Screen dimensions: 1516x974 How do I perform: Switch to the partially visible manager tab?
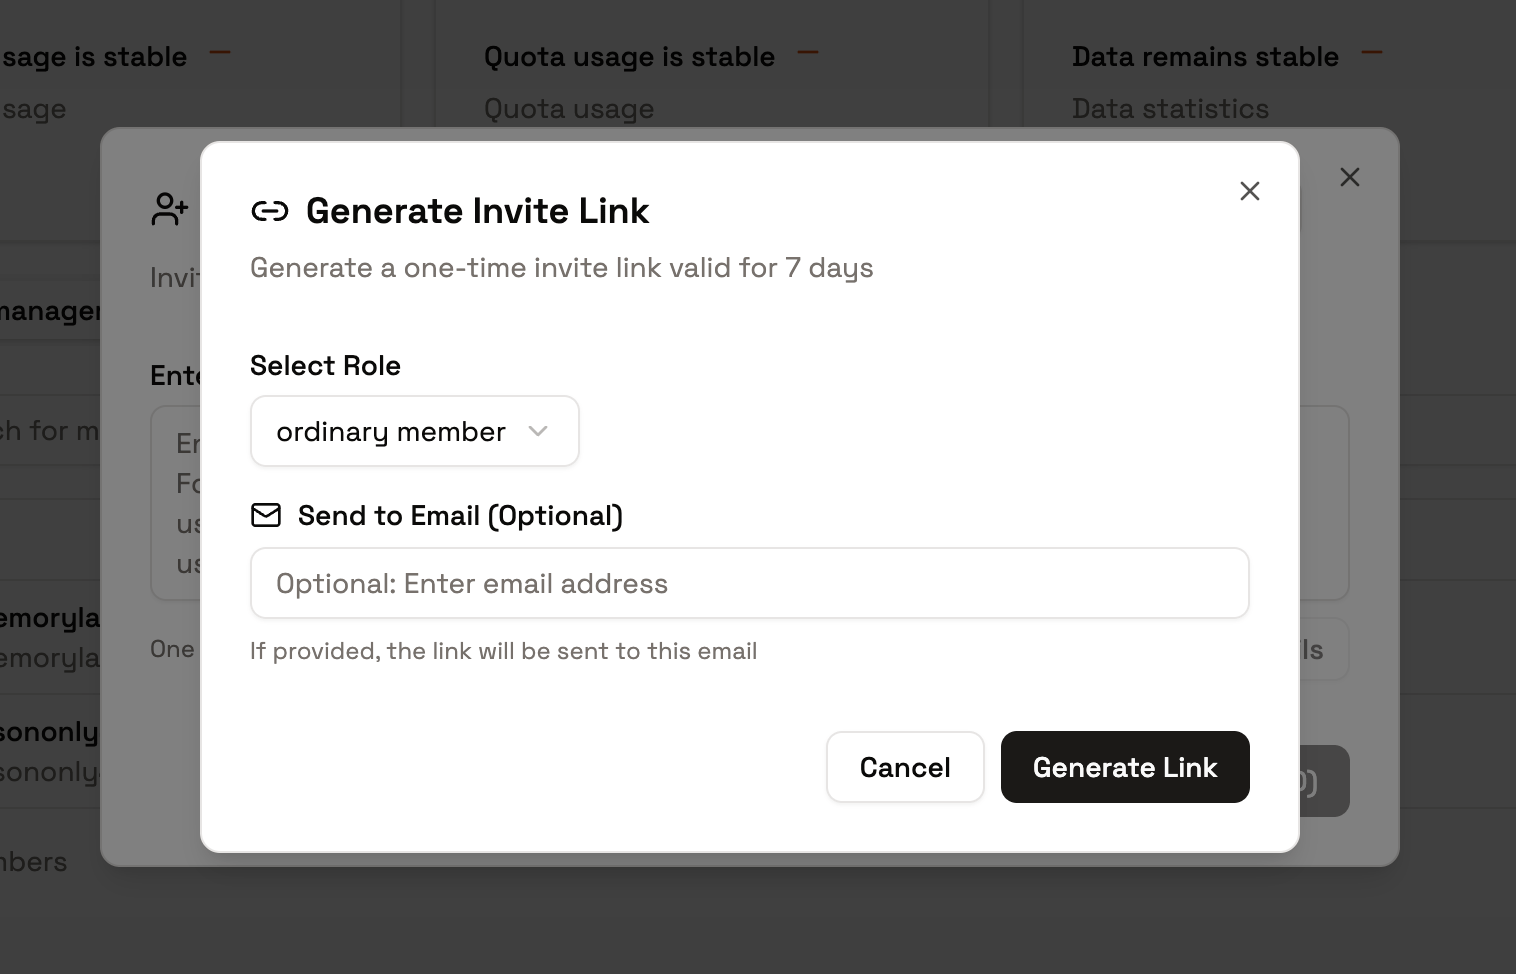click(50, 311)
